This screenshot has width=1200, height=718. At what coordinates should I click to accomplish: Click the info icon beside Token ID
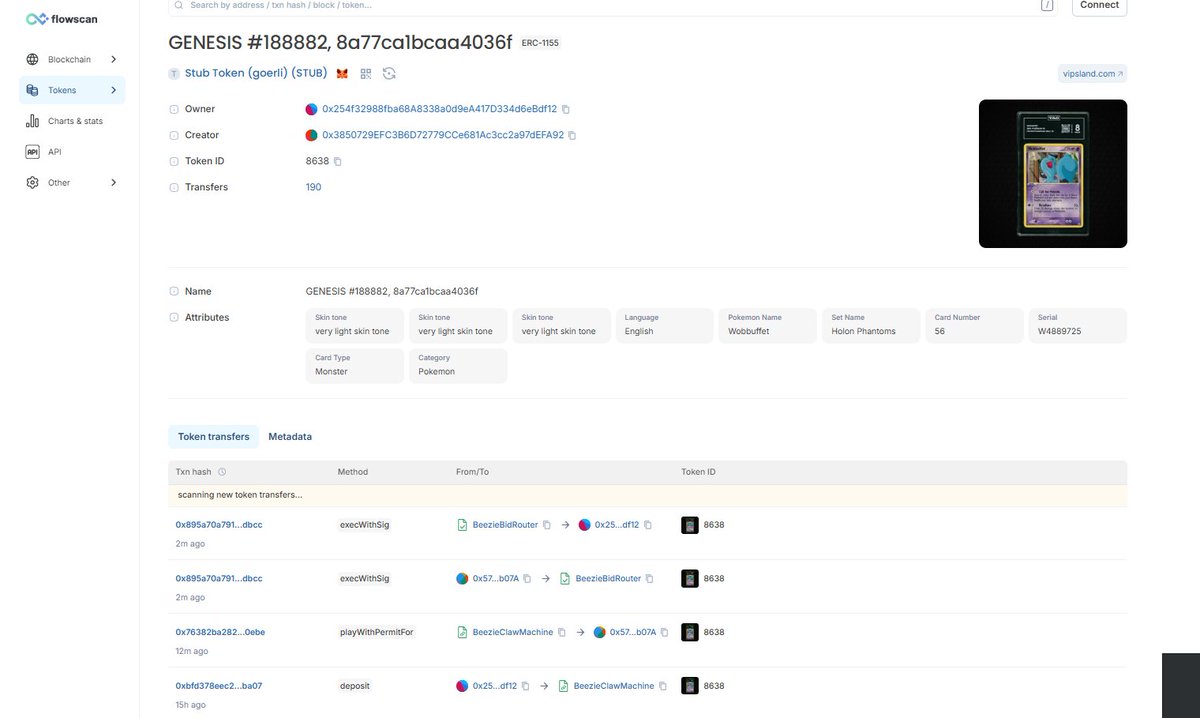(174, 161)
